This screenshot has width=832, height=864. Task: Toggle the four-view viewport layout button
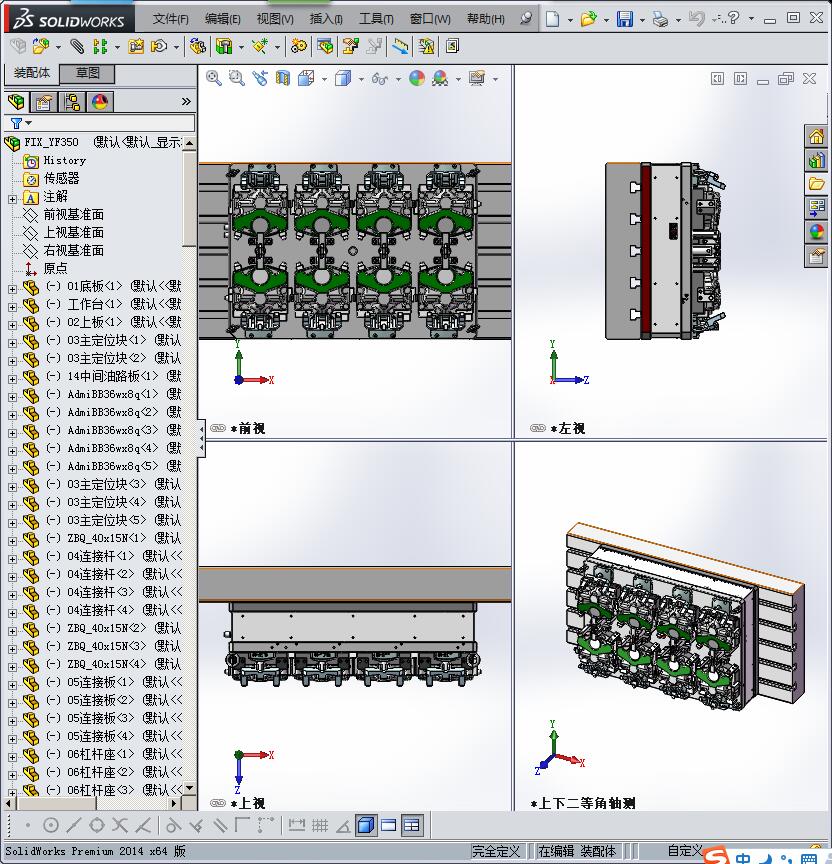[412, 825]
